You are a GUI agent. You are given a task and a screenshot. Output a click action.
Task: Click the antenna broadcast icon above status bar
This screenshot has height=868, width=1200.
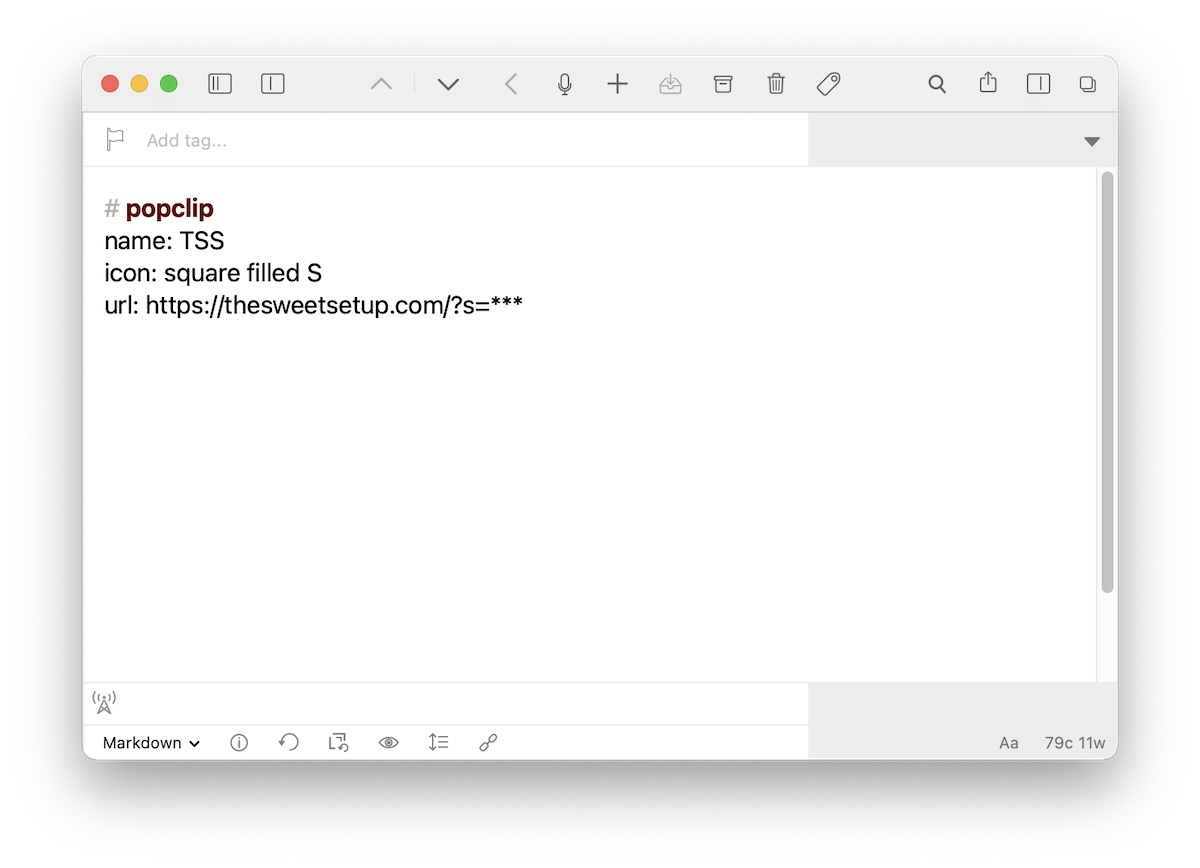(x=104, y=703)
